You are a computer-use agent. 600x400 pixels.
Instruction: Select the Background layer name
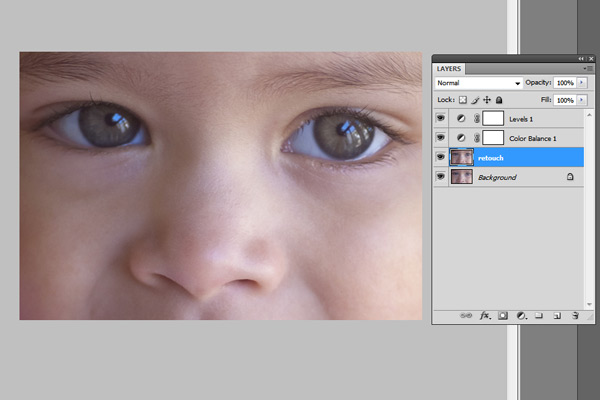(497, 177)
